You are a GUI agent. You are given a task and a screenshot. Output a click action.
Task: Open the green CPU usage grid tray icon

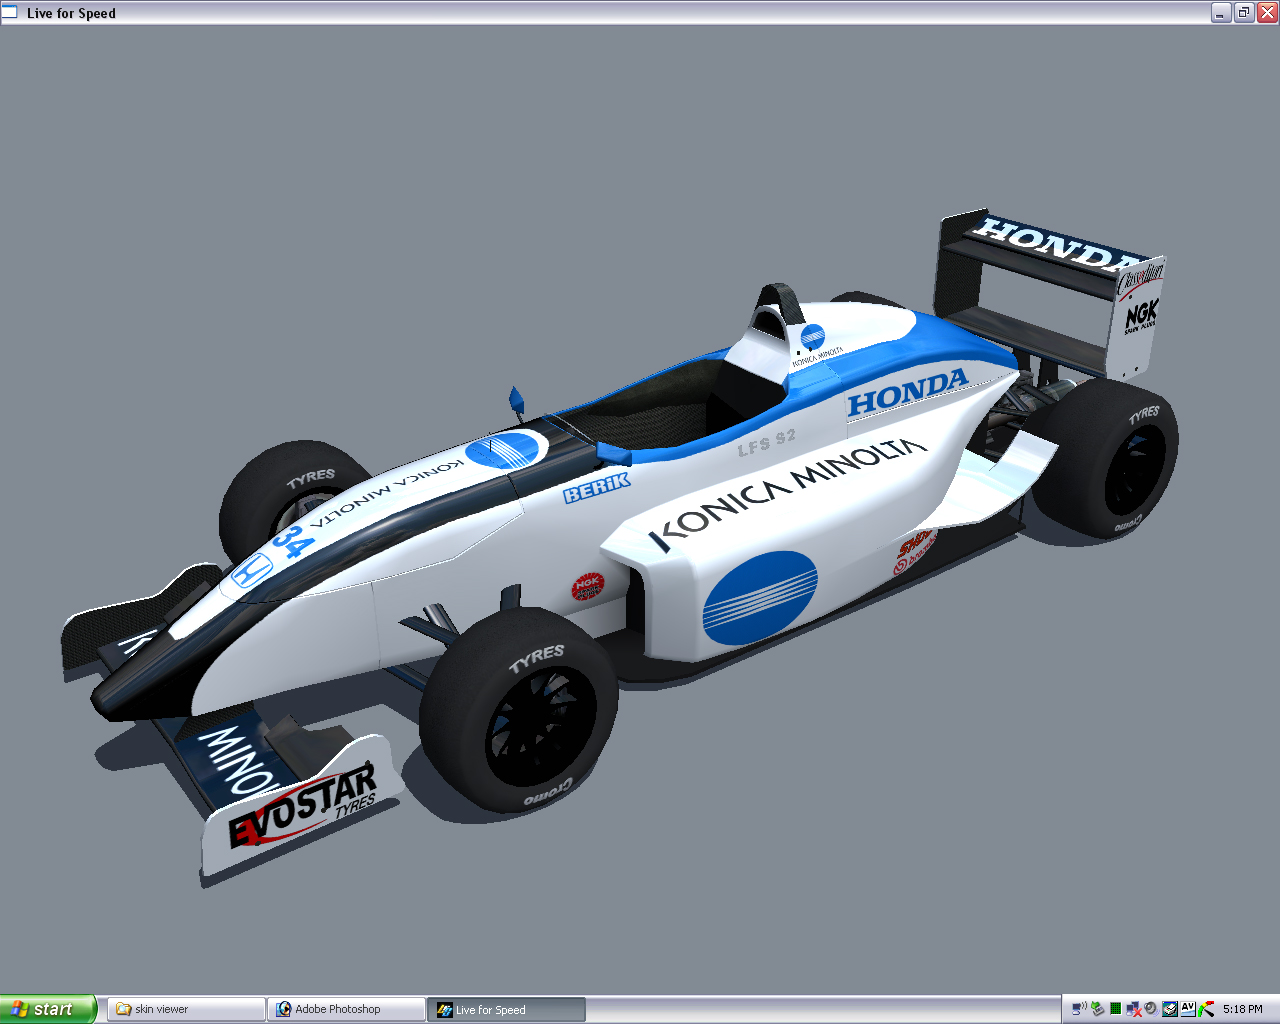(x=1115, y=1009)
